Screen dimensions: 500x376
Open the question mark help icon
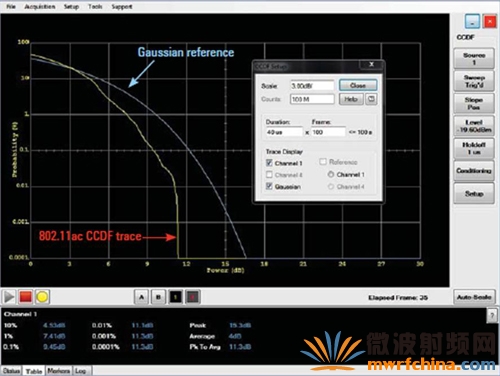pyautogui.click(x=492, y=316)
